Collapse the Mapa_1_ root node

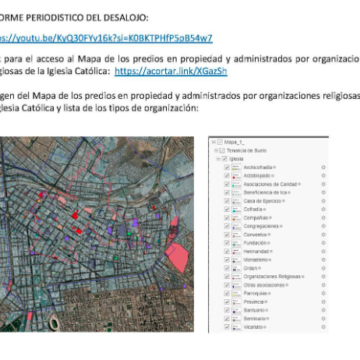213,142
